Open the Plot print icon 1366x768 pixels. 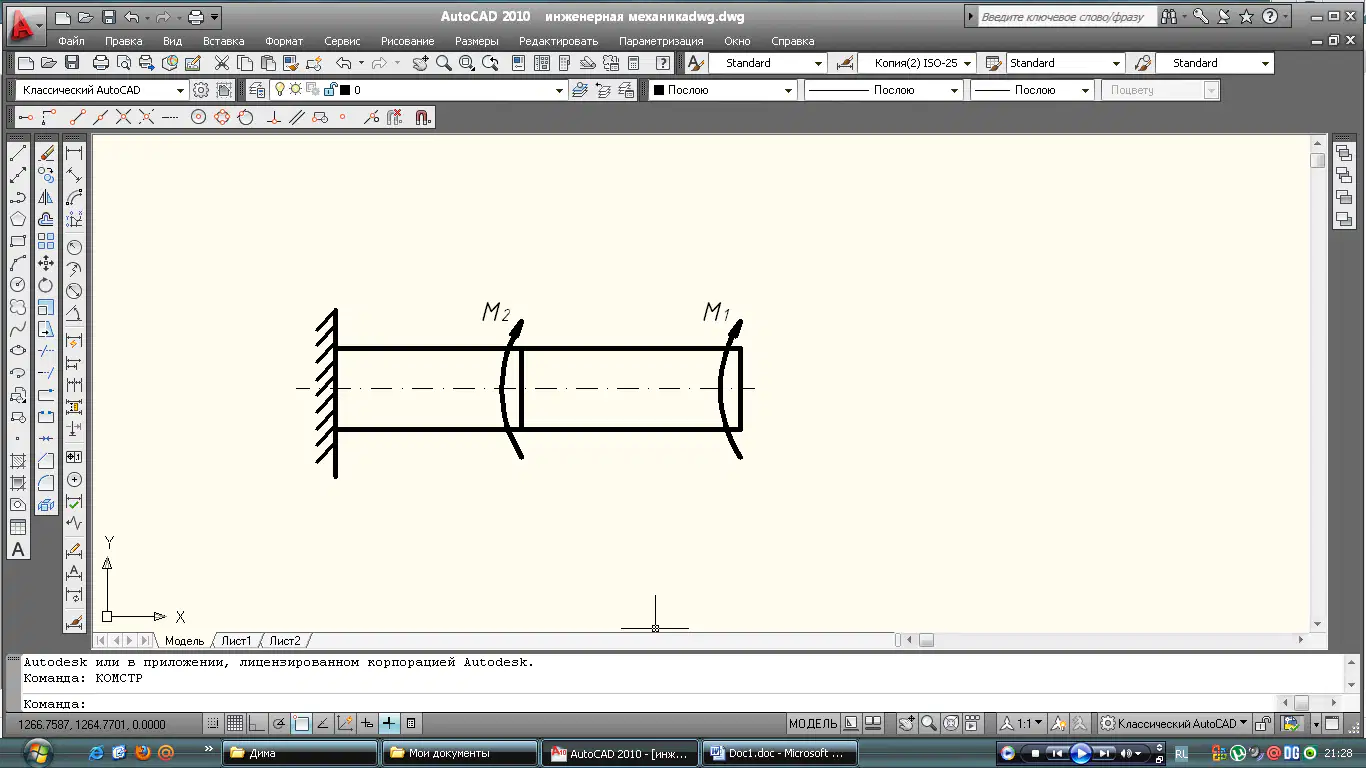point(101,63)
